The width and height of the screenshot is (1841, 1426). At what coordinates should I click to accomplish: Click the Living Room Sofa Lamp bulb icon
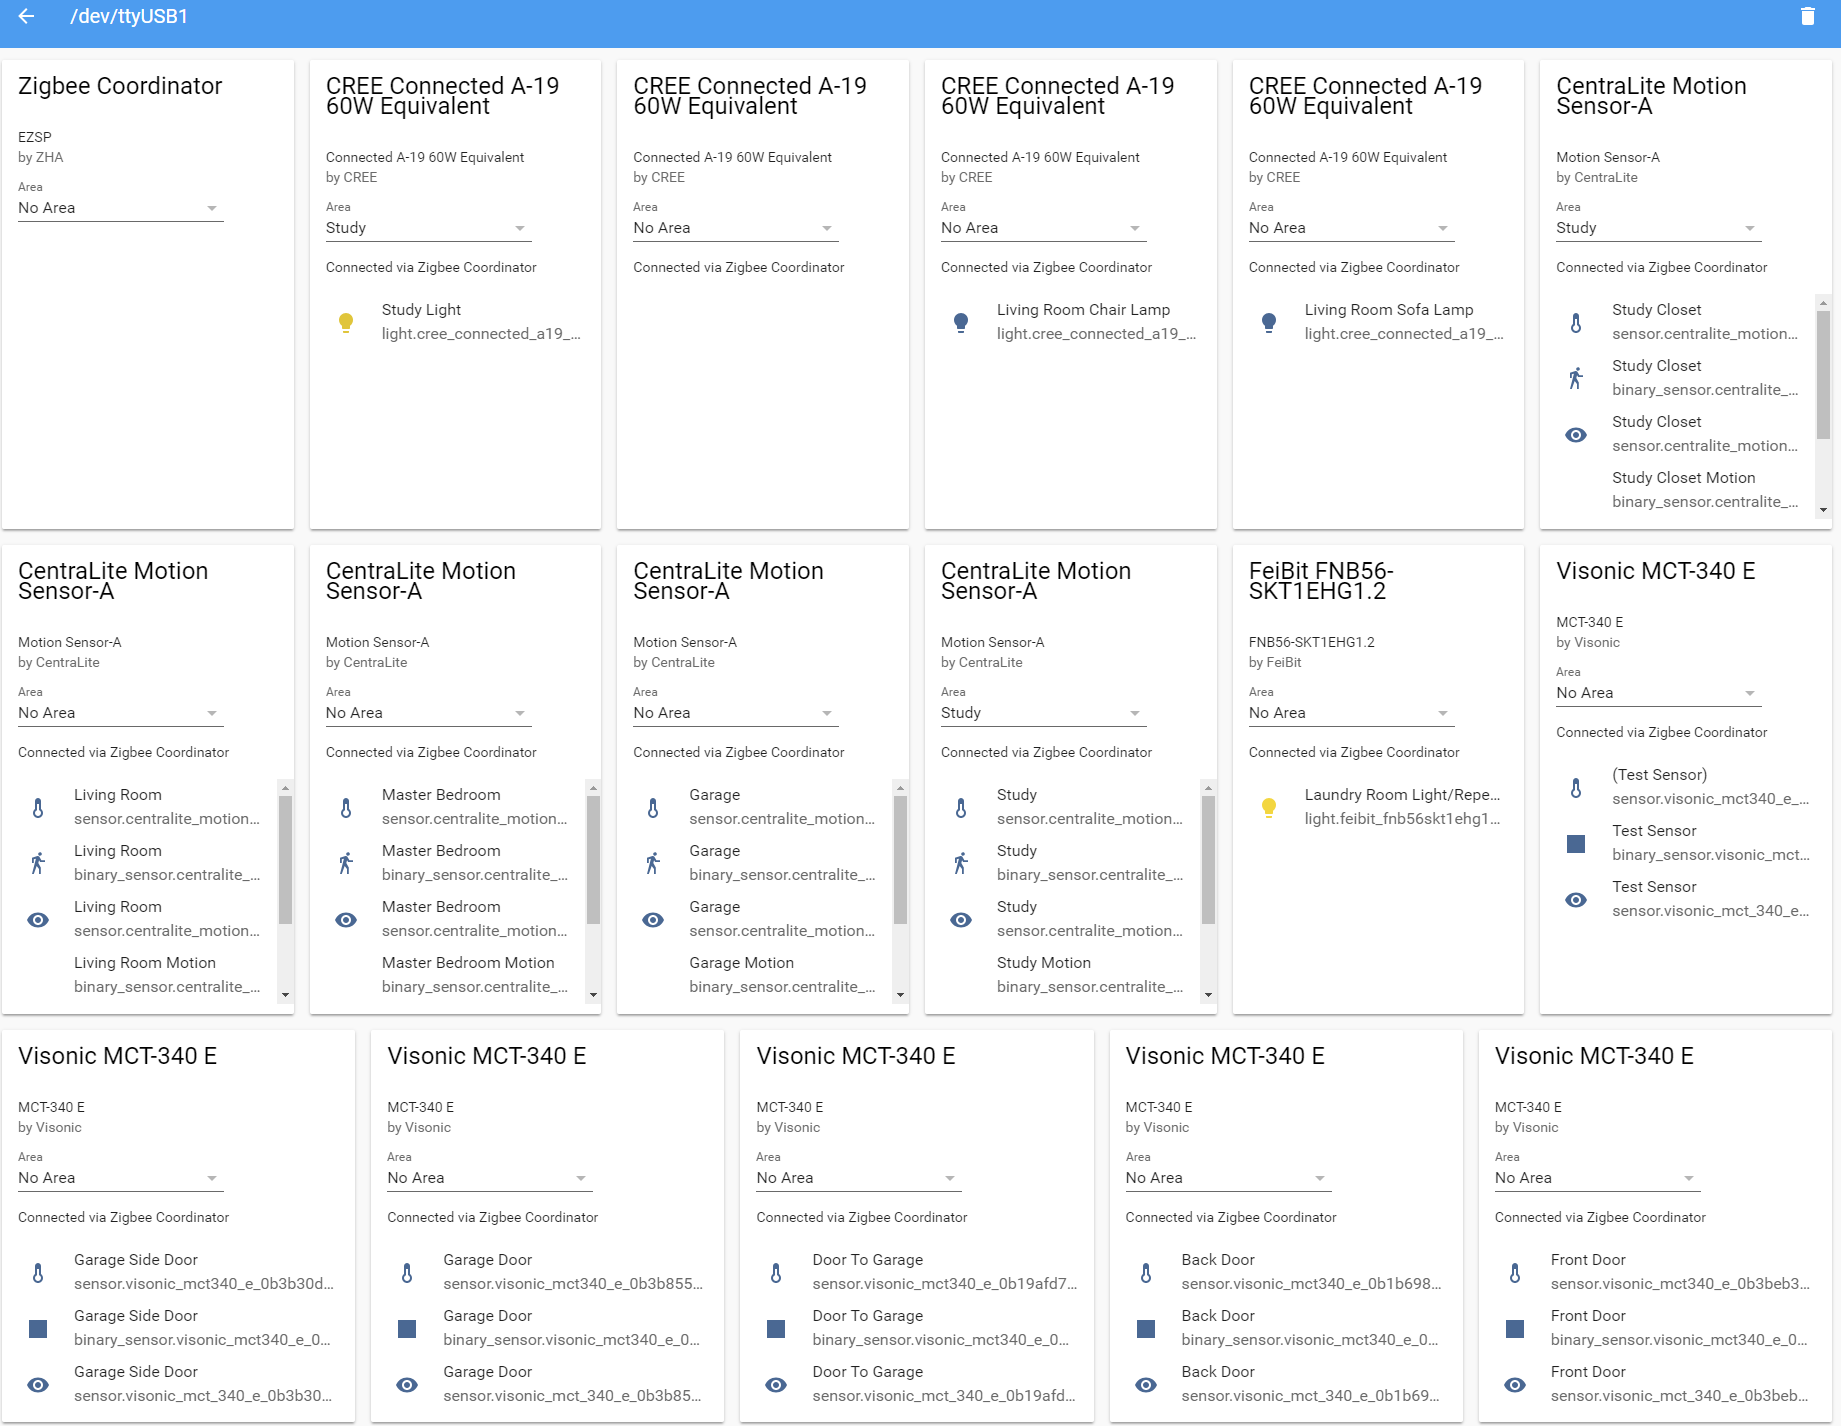point(1269,322)
